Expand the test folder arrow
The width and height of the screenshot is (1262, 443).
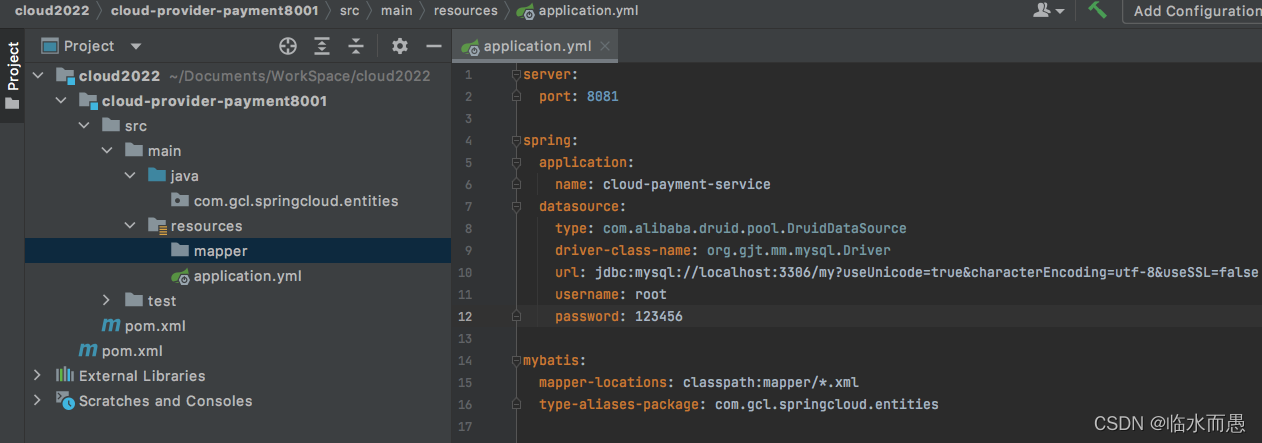(107, 300)
